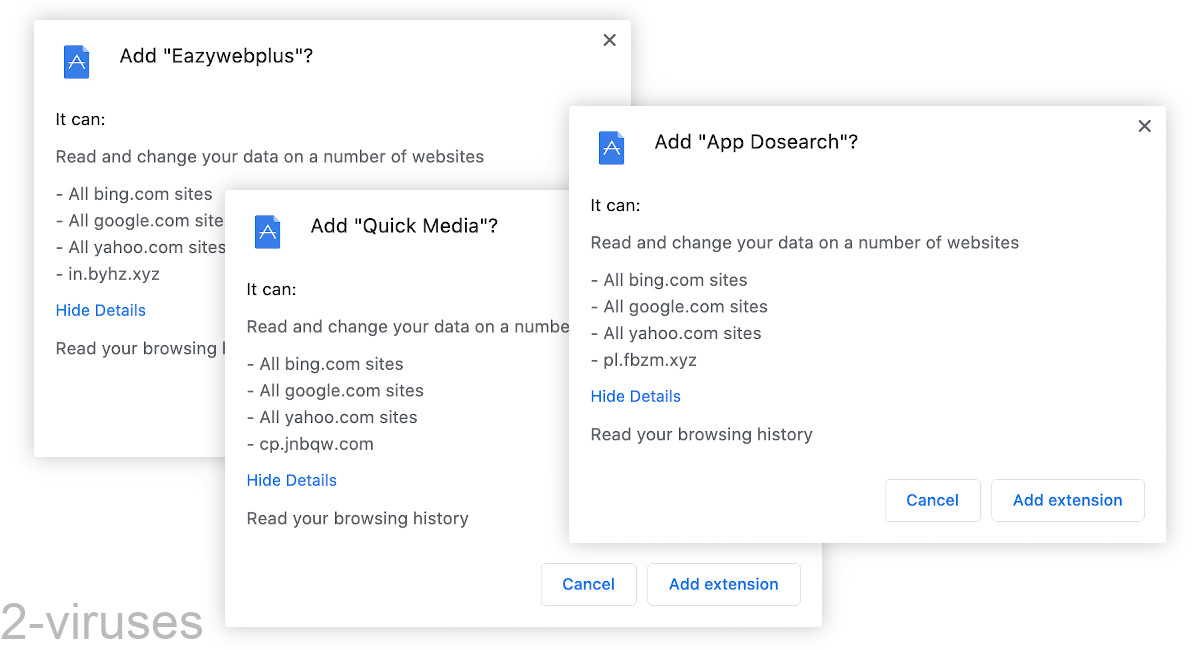Add the Quick Media extension
The width and height of the screenshot is (1200, 650).
coord(723,584)
